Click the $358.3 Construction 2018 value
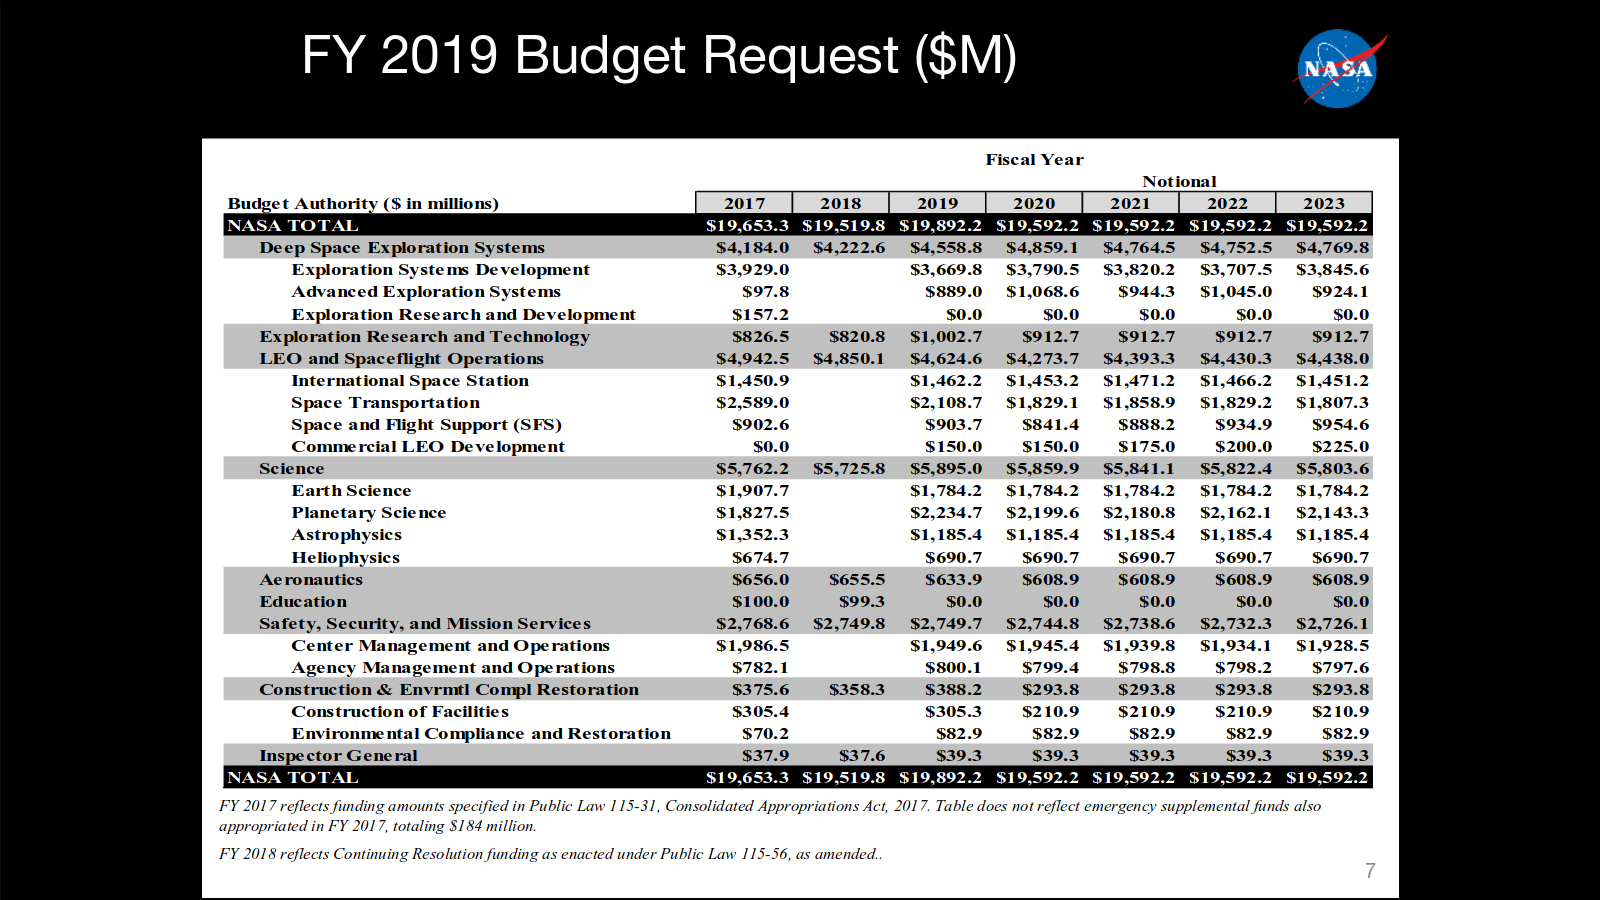Viewport: 1600px width, 900px height. [x=857, y=689]
